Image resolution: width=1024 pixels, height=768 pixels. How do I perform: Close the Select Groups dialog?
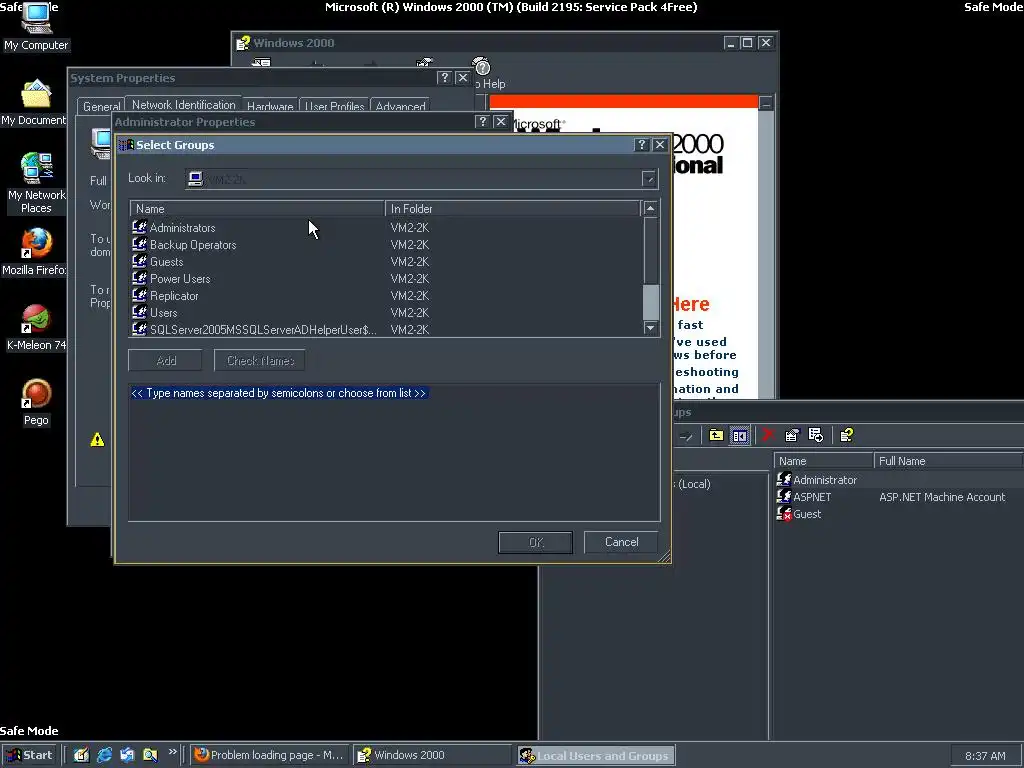point(660,145)
